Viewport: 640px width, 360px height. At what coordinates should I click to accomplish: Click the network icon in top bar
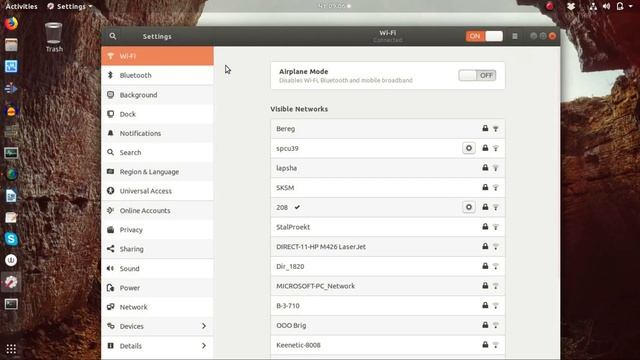tap(593, 6)
